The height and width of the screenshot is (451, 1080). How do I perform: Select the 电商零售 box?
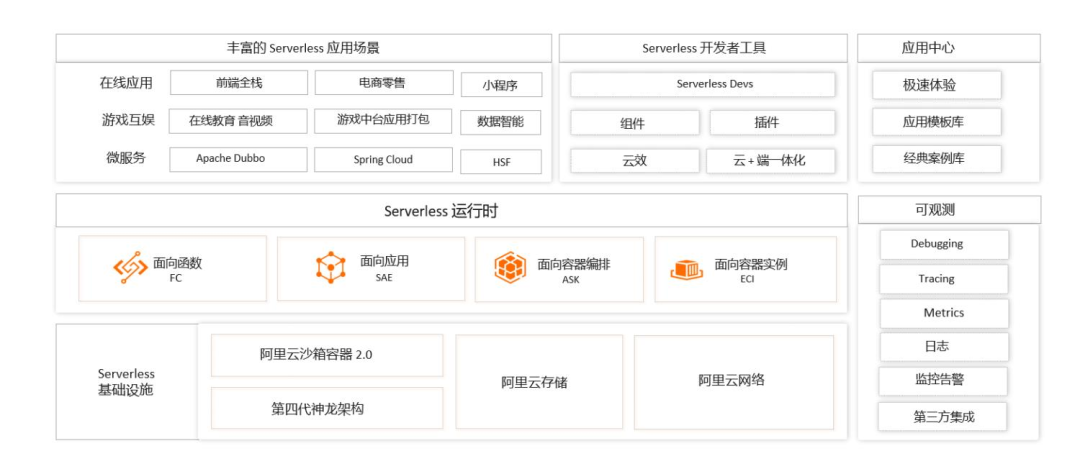coord(384,83)
